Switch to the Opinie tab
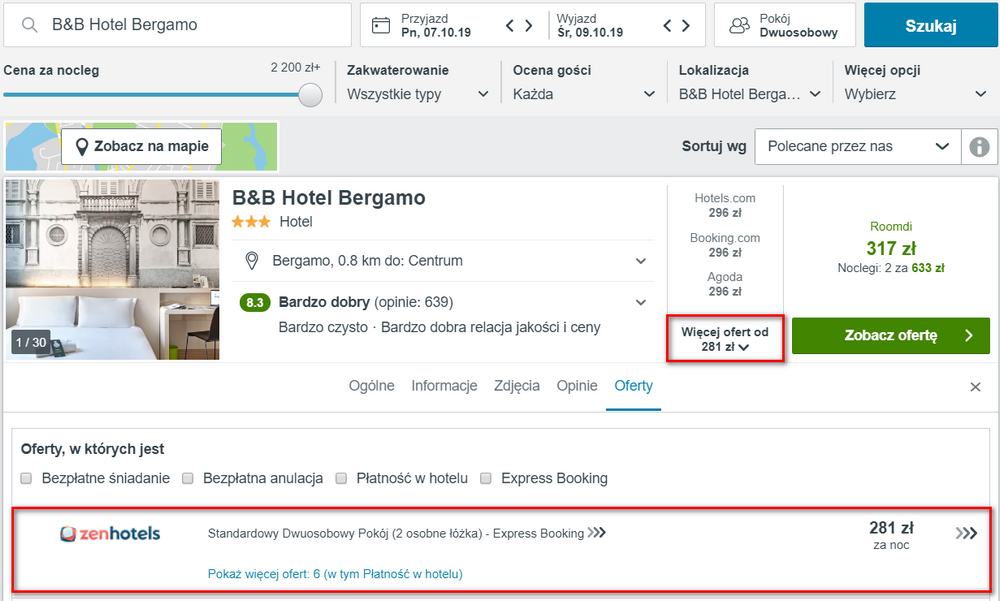The image size is (1000, 601). point(577,386)
